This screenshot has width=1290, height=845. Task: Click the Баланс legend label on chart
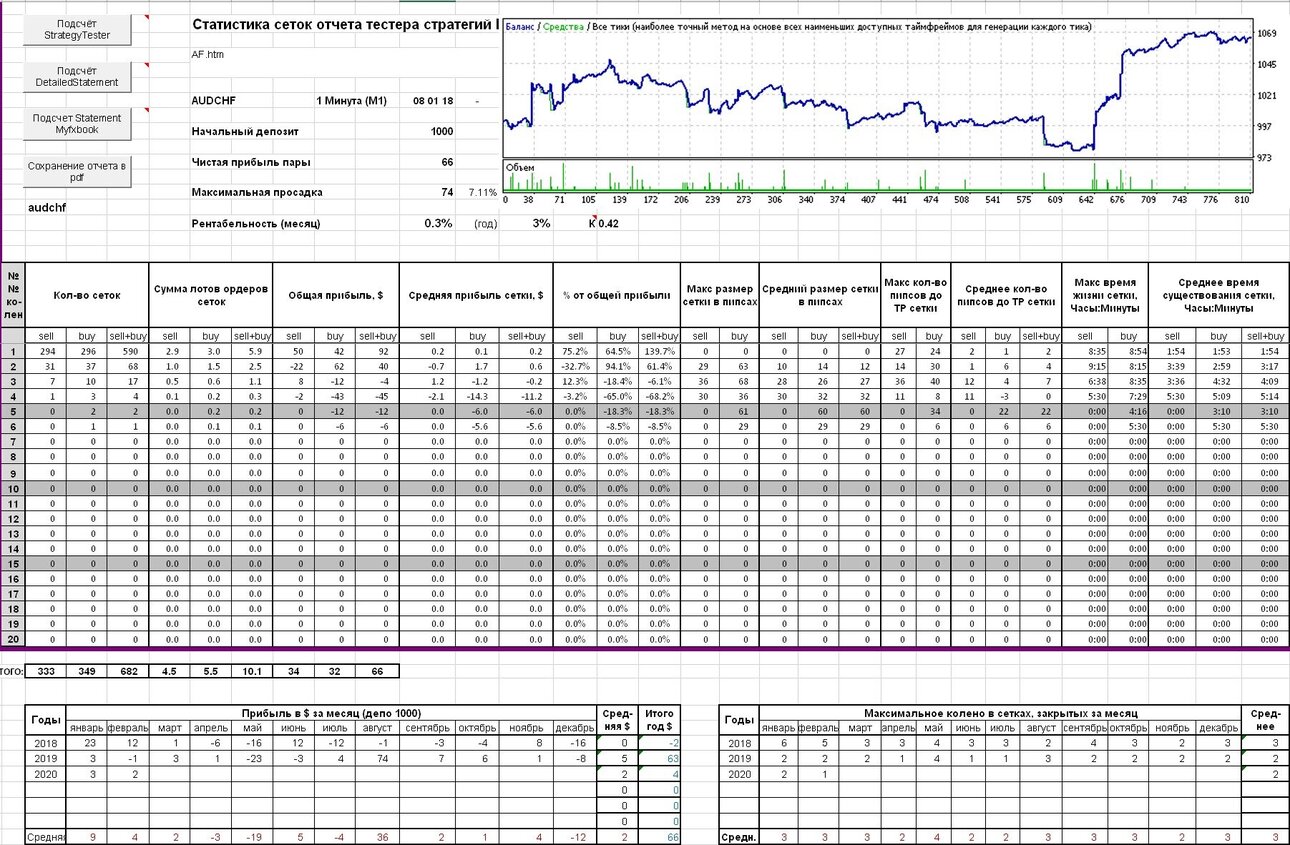tap(520, 26)
